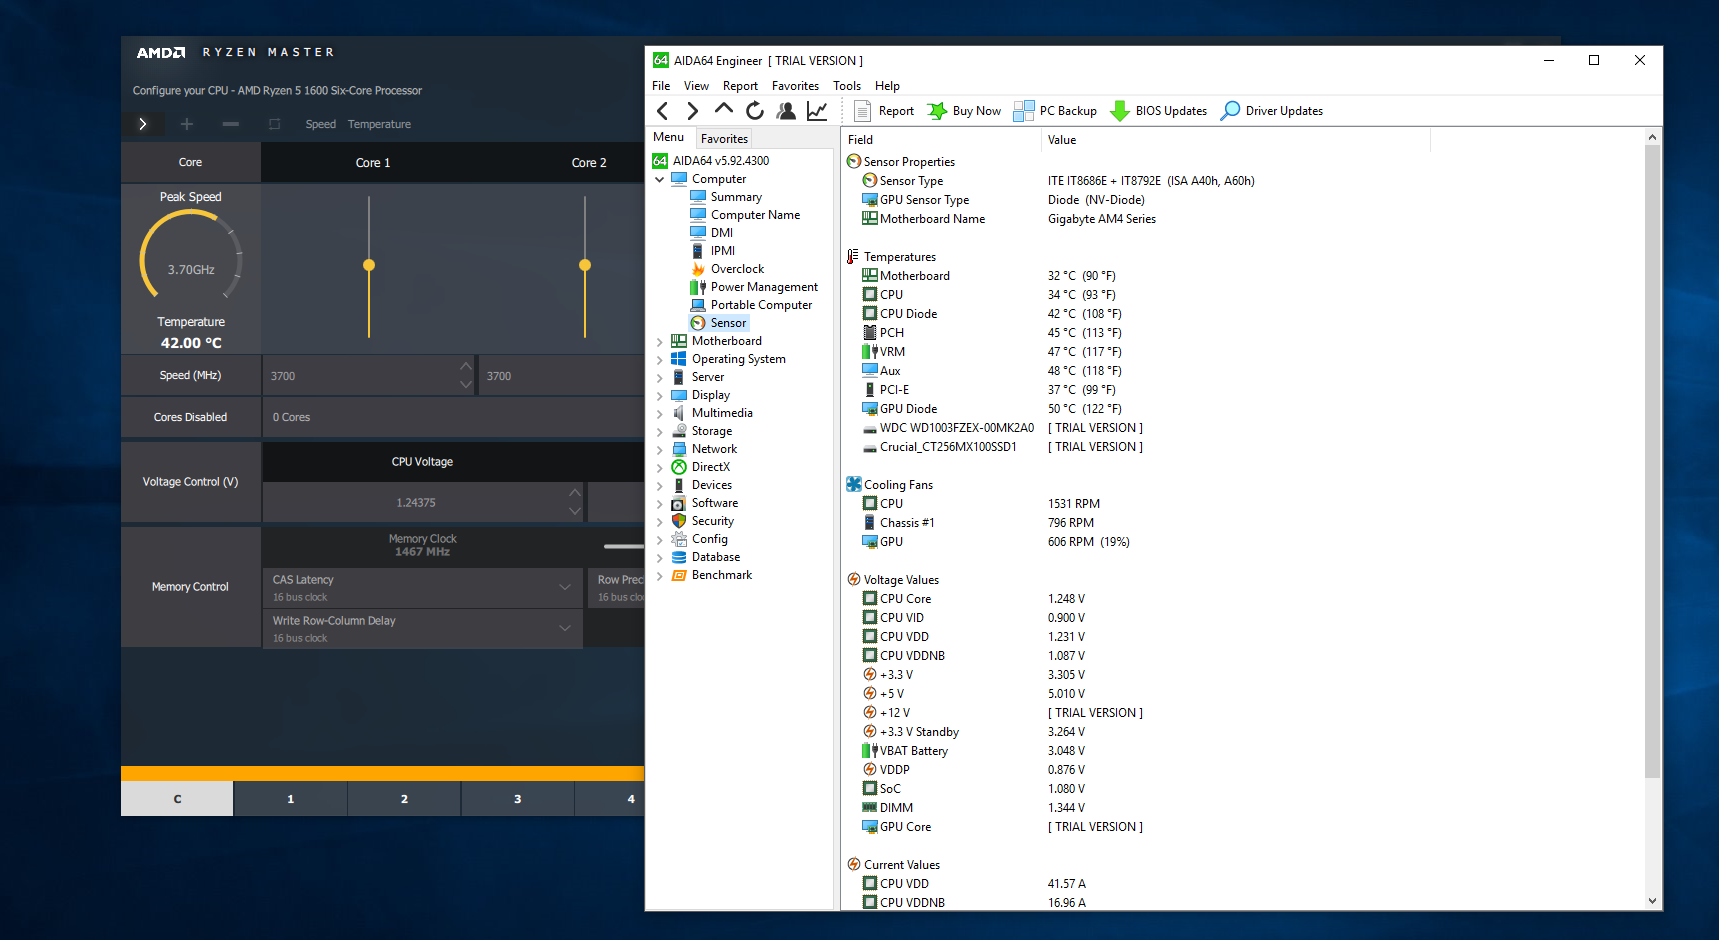The width and height of the screenshot is (1719, 940).
Task: Open Driver Updates from the toolbar
Action: pyautogui.click(x=1271, y=111)
